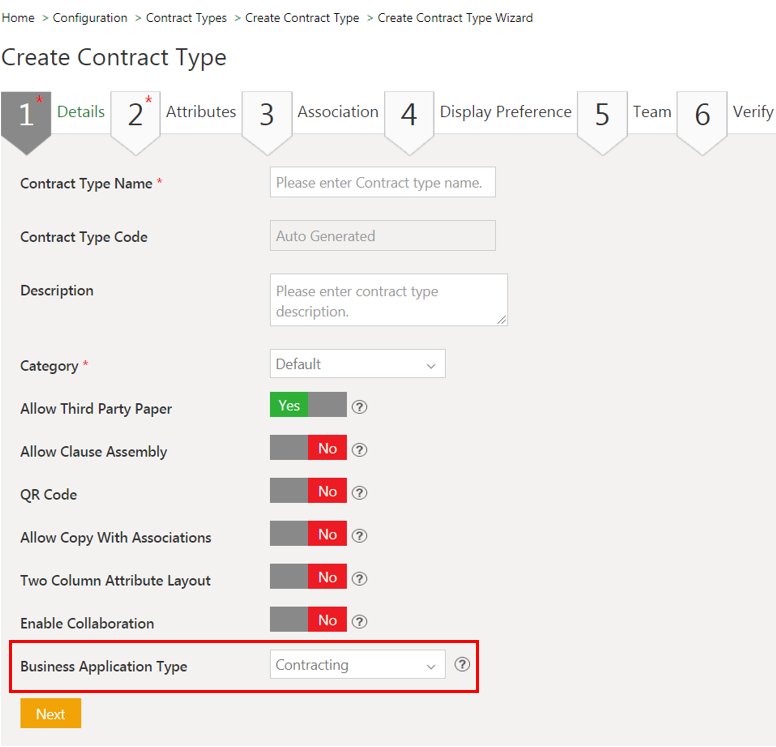Click help icon beside Allow Clause Assembly
Viewport: 776px width, 747px height.
pyautogui.click(x=360, y=450)
